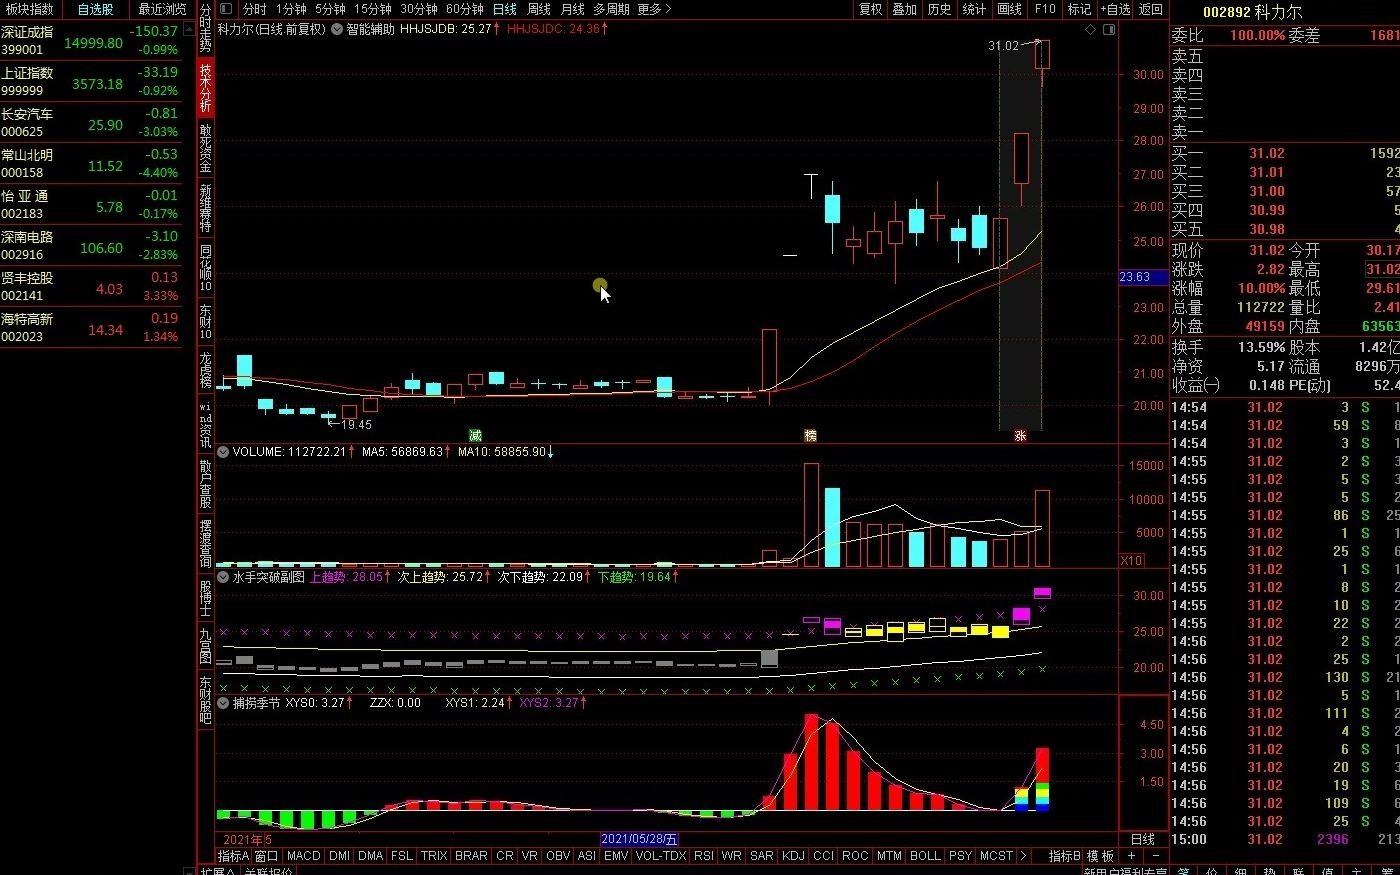Screen dimensions: 1400x875
Task: Select the 敢死资金 vertical tab
Action: pyautogui.click(x=205, y=147)
